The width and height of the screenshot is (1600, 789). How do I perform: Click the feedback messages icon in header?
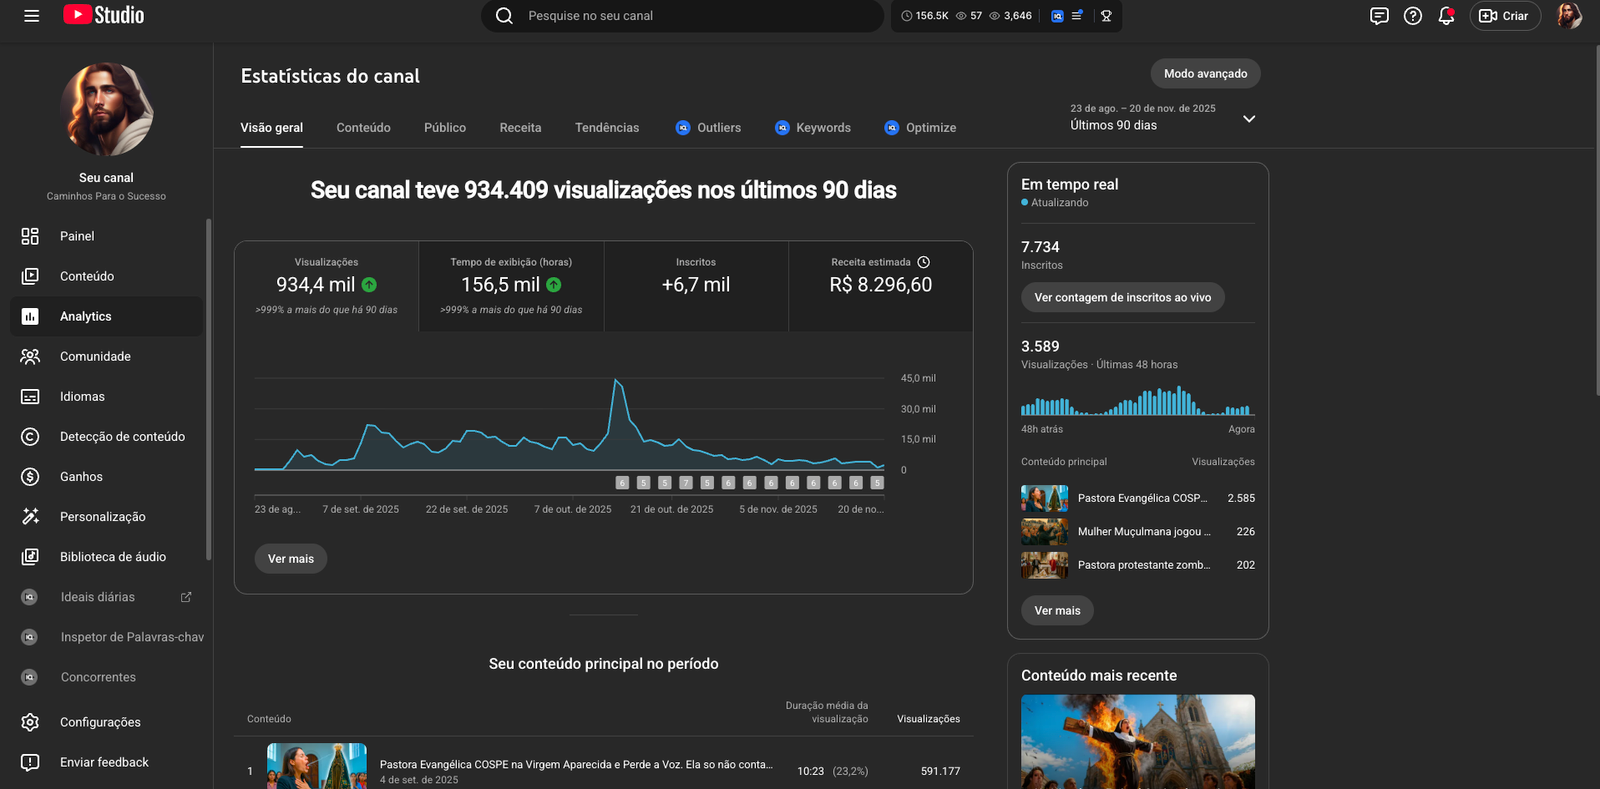pos(1379,16)
